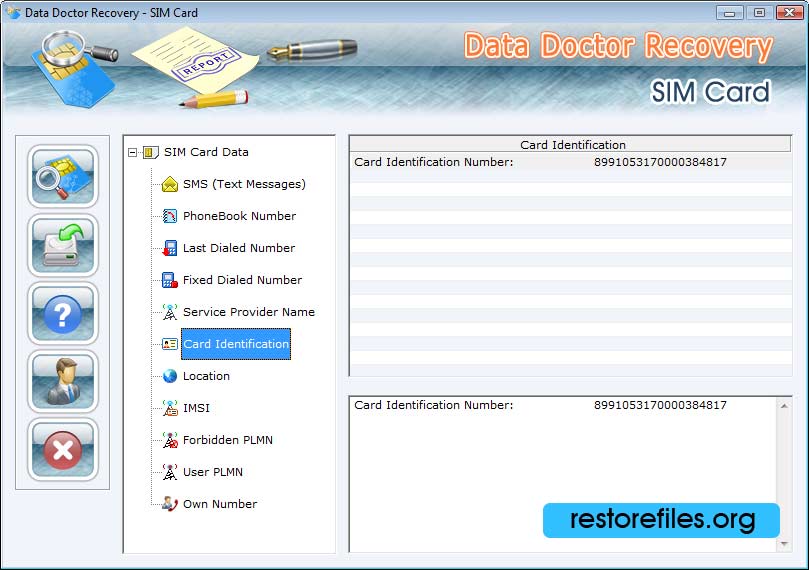The image size is (809, 570).
Task: Click the SIM Card Data chip icon
Action: [x=150, y=152]
